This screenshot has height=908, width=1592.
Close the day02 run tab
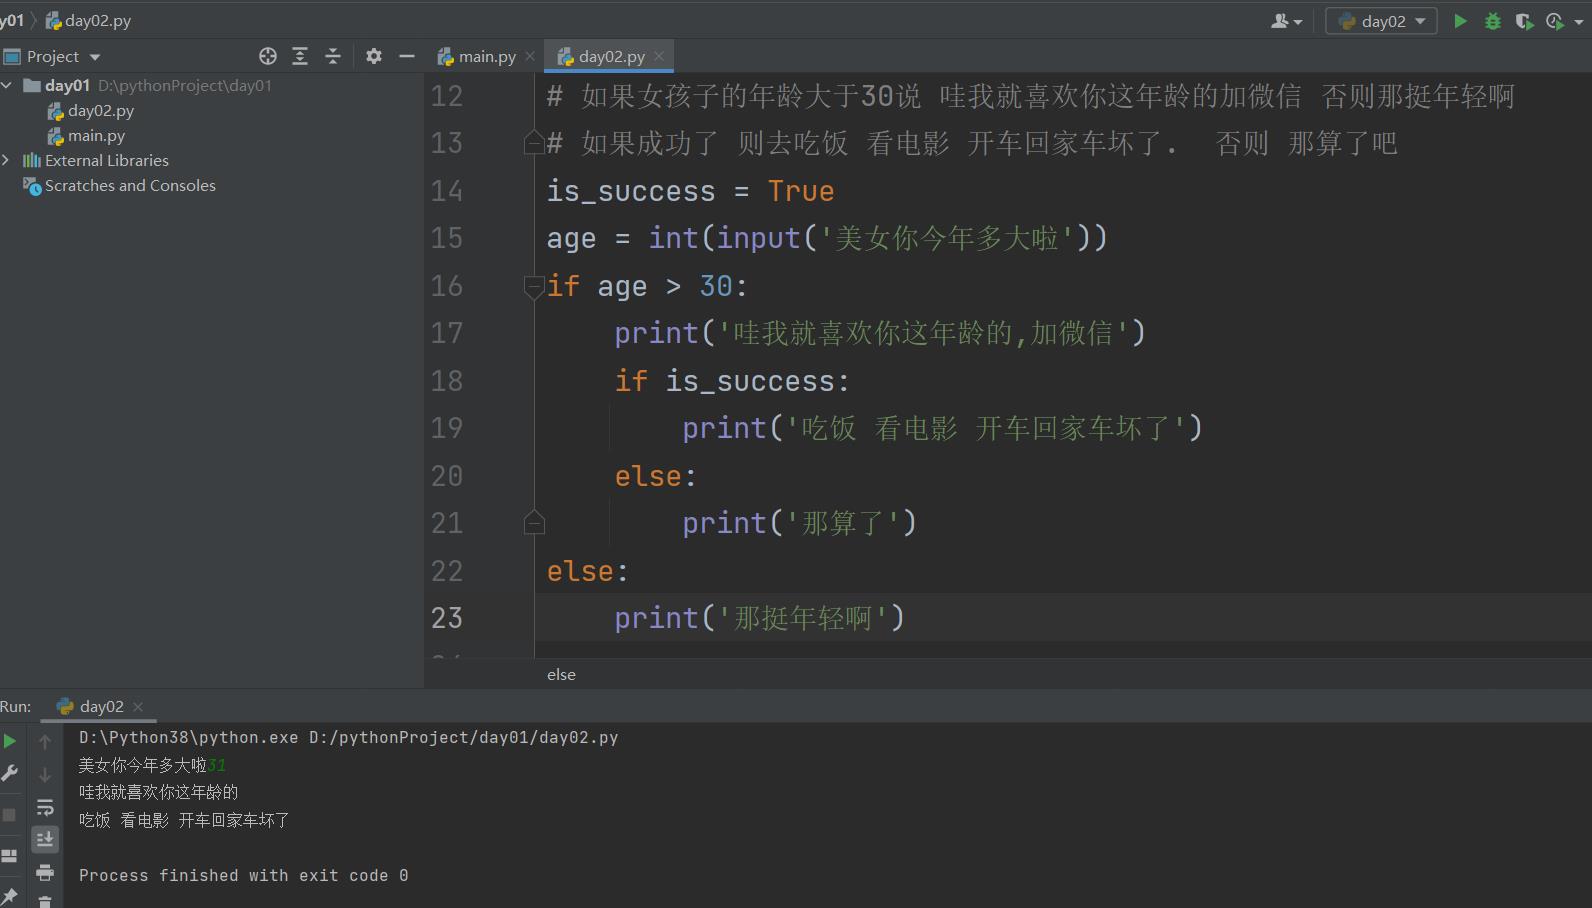click(138, 707)
